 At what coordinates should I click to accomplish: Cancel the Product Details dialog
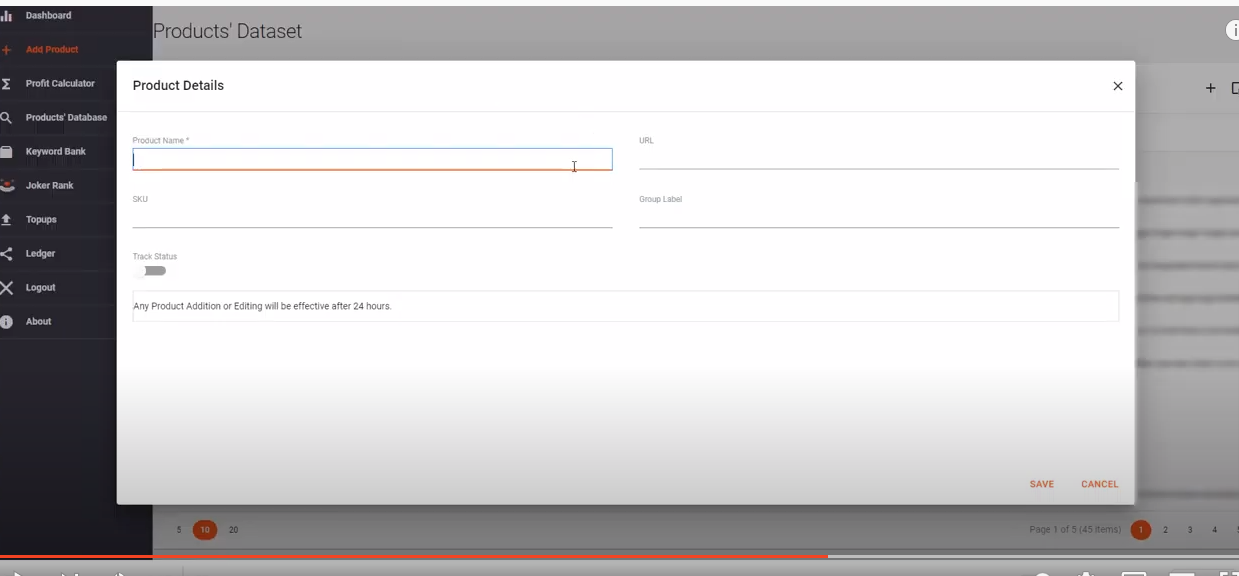(1100, 484)
